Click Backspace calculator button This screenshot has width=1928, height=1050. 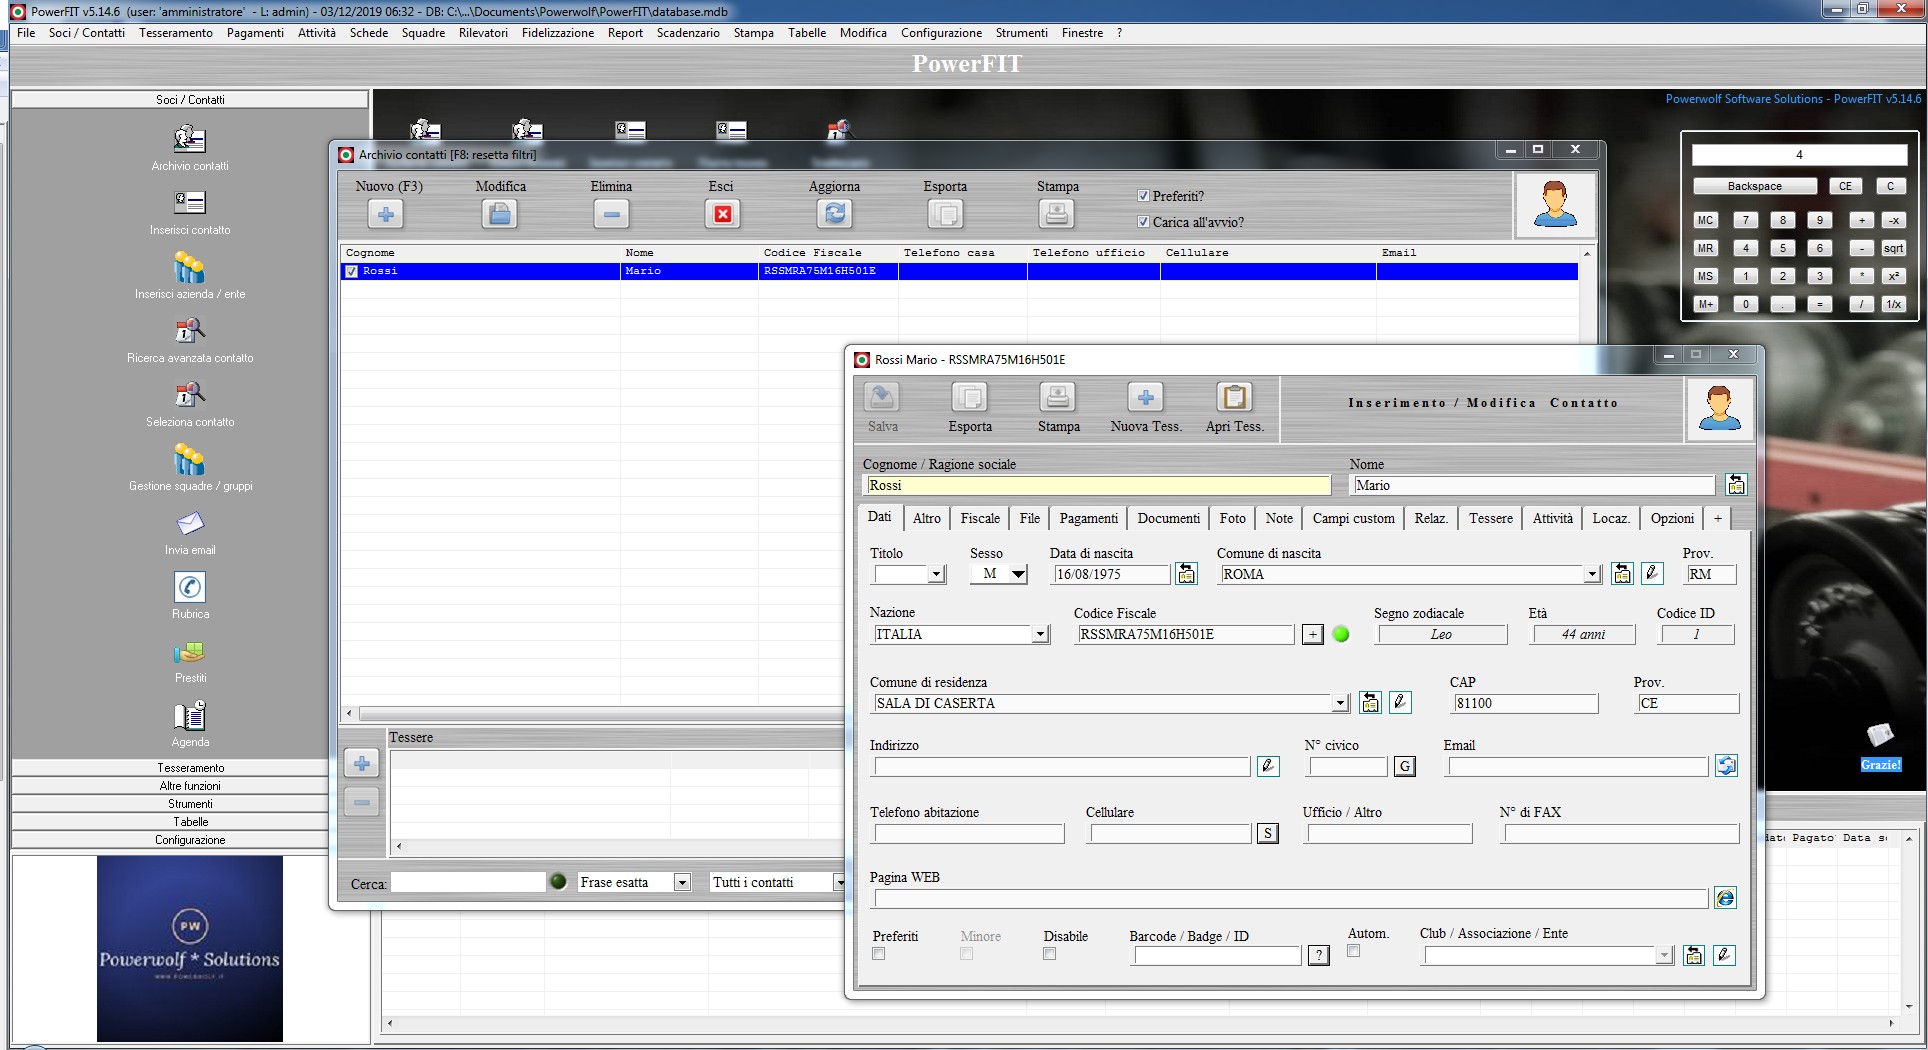tap(1754, 186)
